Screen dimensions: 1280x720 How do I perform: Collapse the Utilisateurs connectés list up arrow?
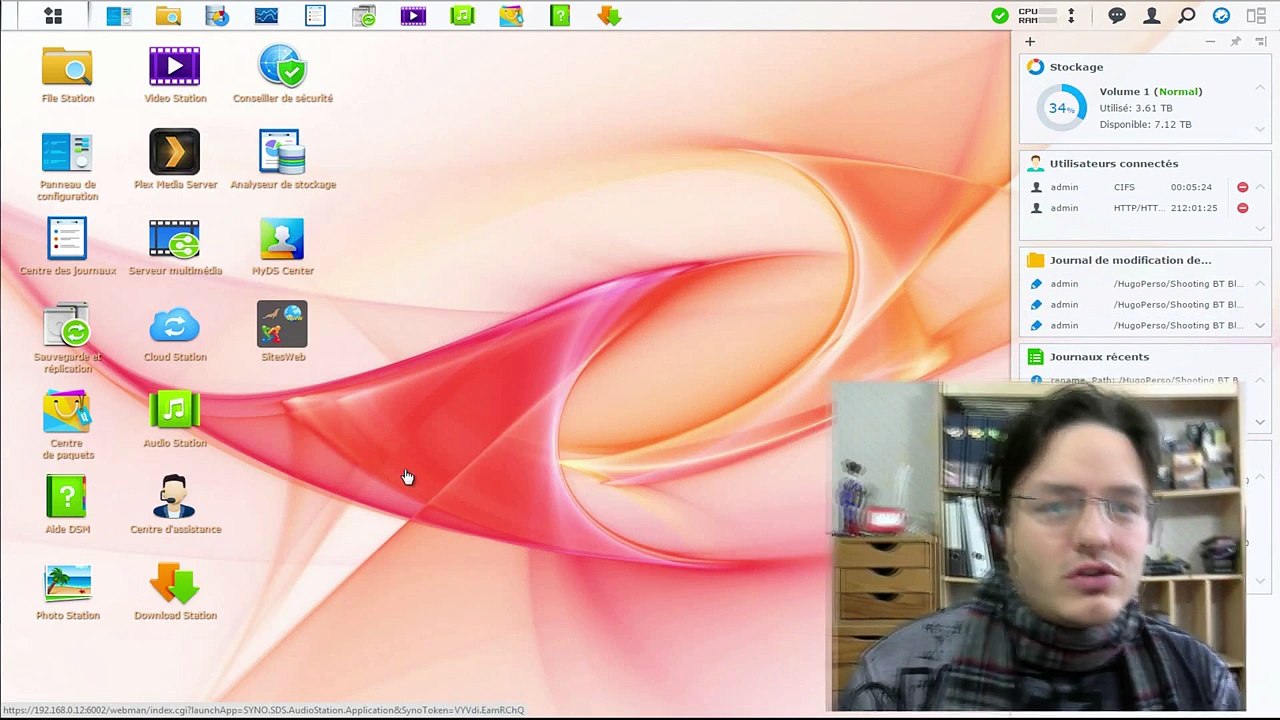coord(1260,187)
